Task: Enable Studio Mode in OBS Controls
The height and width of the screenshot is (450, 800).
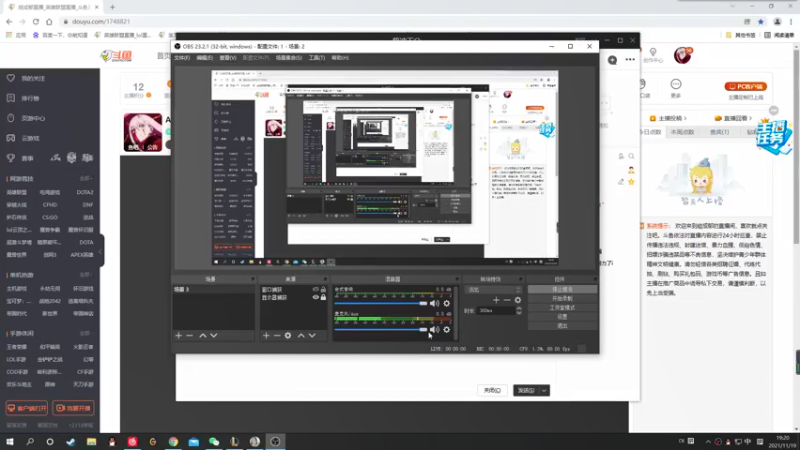Action: [x=562, y=308]
